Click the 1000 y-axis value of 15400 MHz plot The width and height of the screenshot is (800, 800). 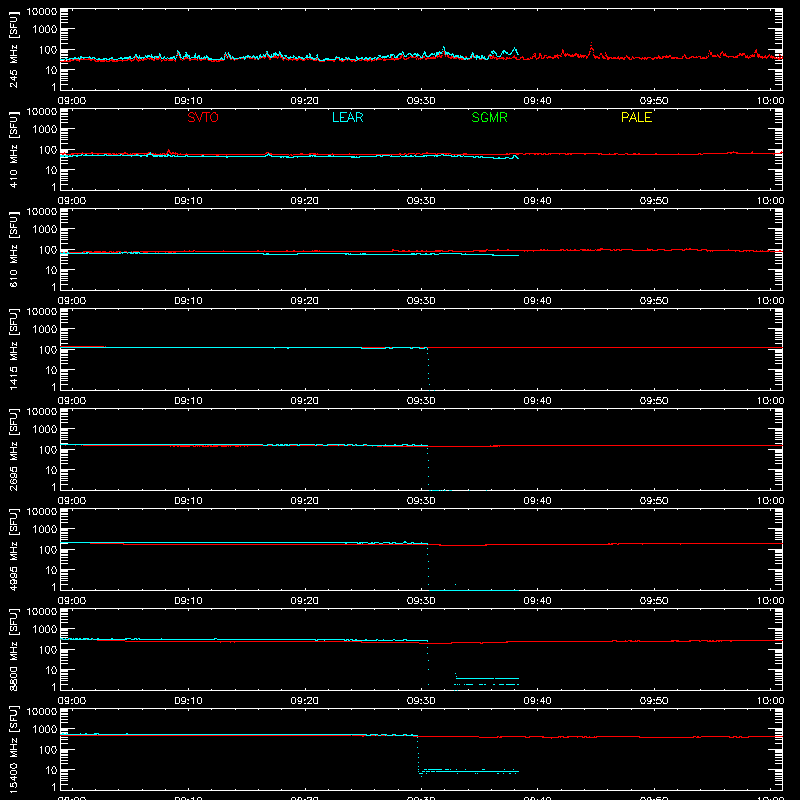tap(45, 729)
